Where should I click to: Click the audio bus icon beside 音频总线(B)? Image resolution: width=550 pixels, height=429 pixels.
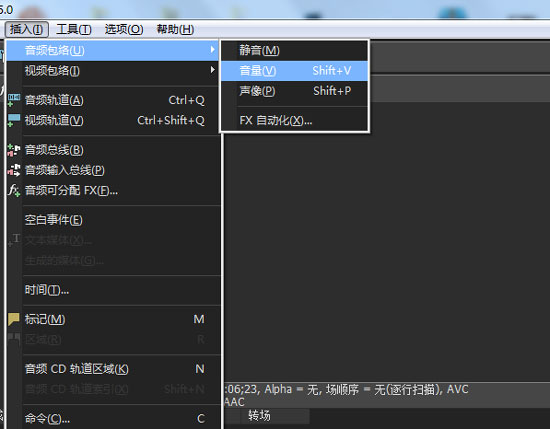click(x=14, y=150)
